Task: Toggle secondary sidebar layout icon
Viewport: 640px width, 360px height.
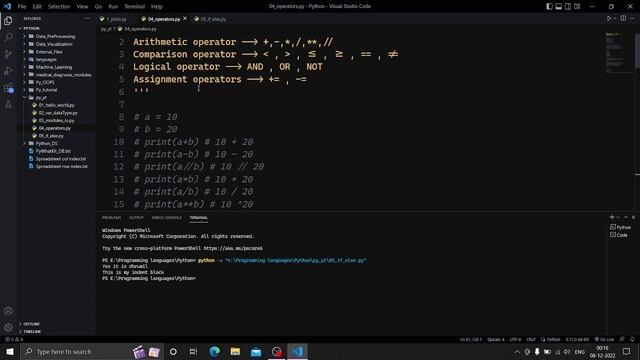Action: point(568,7)
